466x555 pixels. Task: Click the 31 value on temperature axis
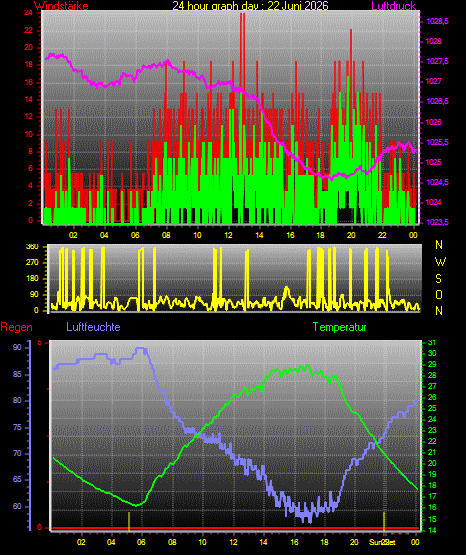[x=432, y=343]
